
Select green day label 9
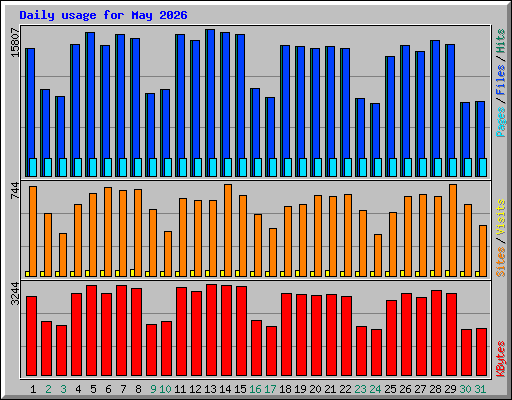153,389
